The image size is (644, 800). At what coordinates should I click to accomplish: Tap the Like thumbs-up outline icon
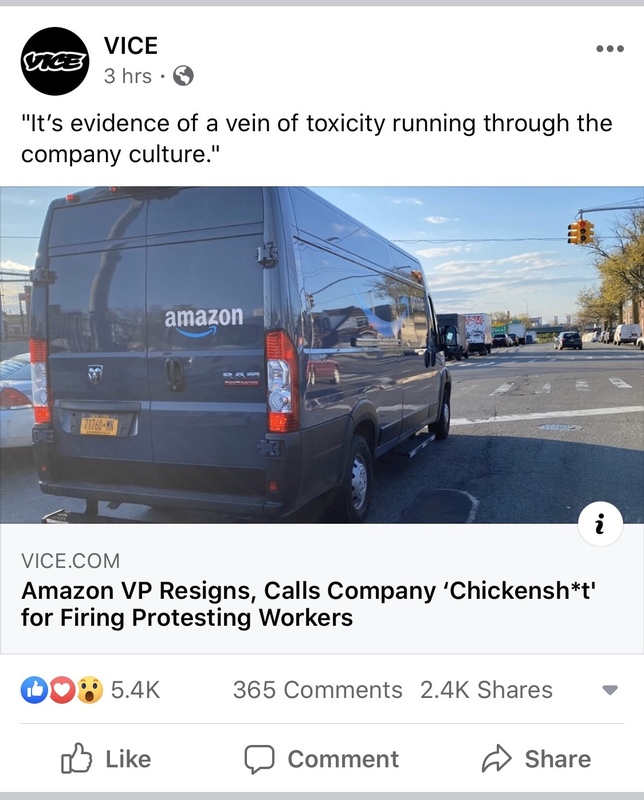point(77,759)
